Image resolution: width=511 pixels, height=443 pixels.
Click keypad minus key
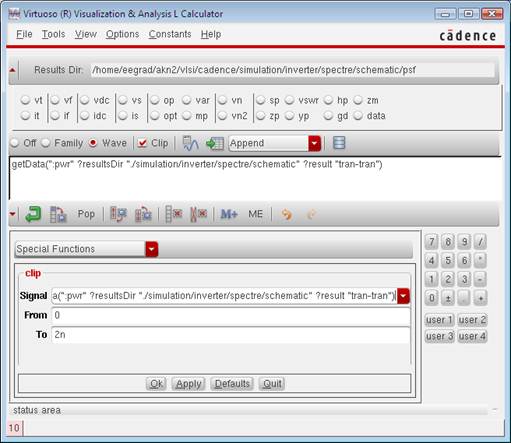click(x=480, y=279)
